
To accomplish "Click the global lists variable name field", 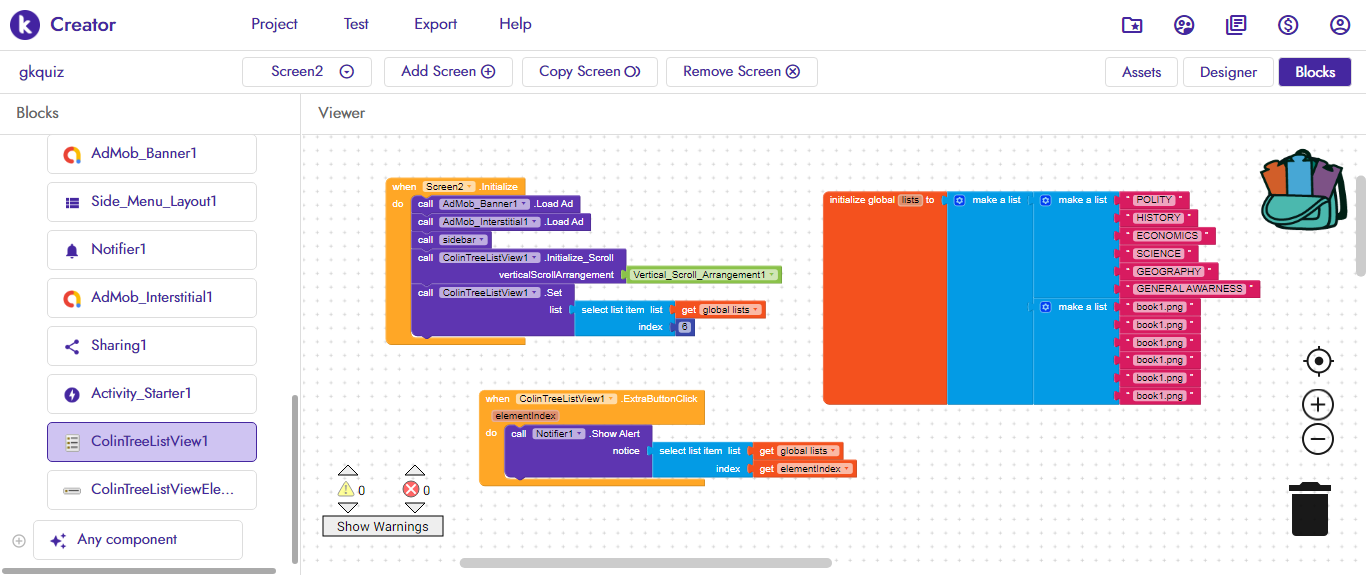I will [910, 200].
